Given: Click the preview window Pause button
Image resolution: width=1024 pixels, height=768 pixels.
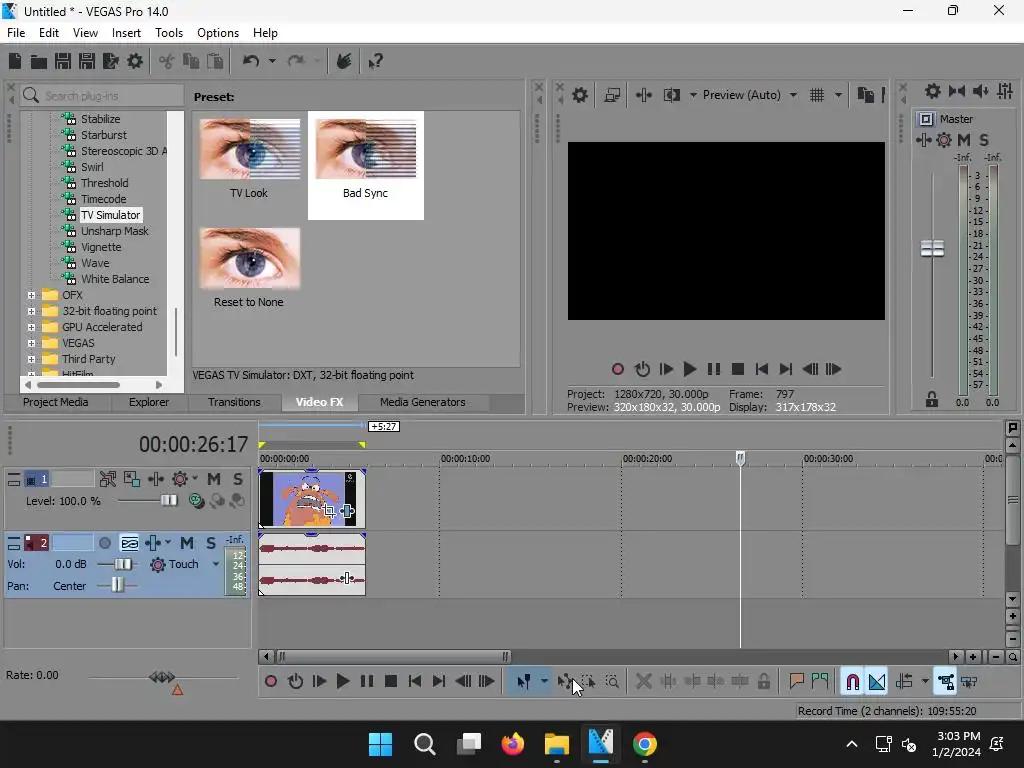Looking at the screenshot, I should [714, 369].
